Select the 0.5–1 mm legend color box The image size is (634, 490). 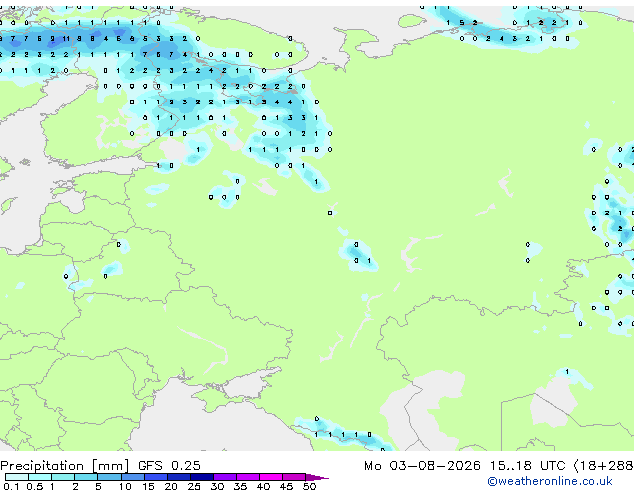coord(40,477)
